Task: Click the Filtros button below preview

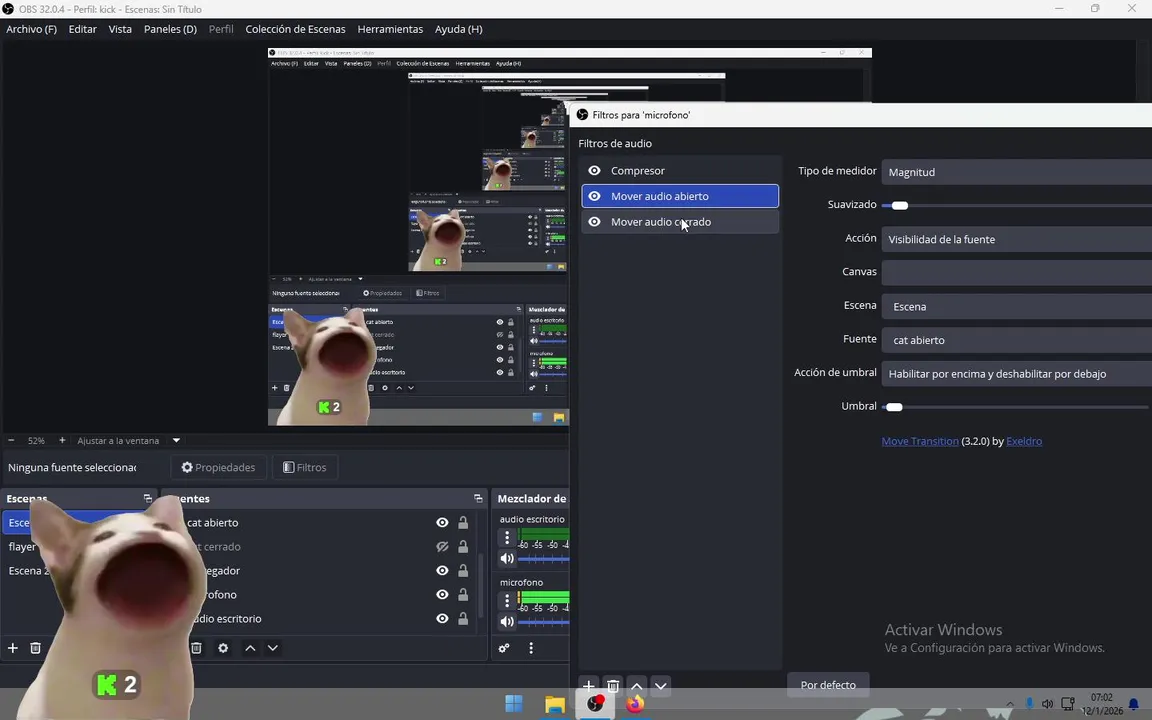Action: tap(305, 467)
